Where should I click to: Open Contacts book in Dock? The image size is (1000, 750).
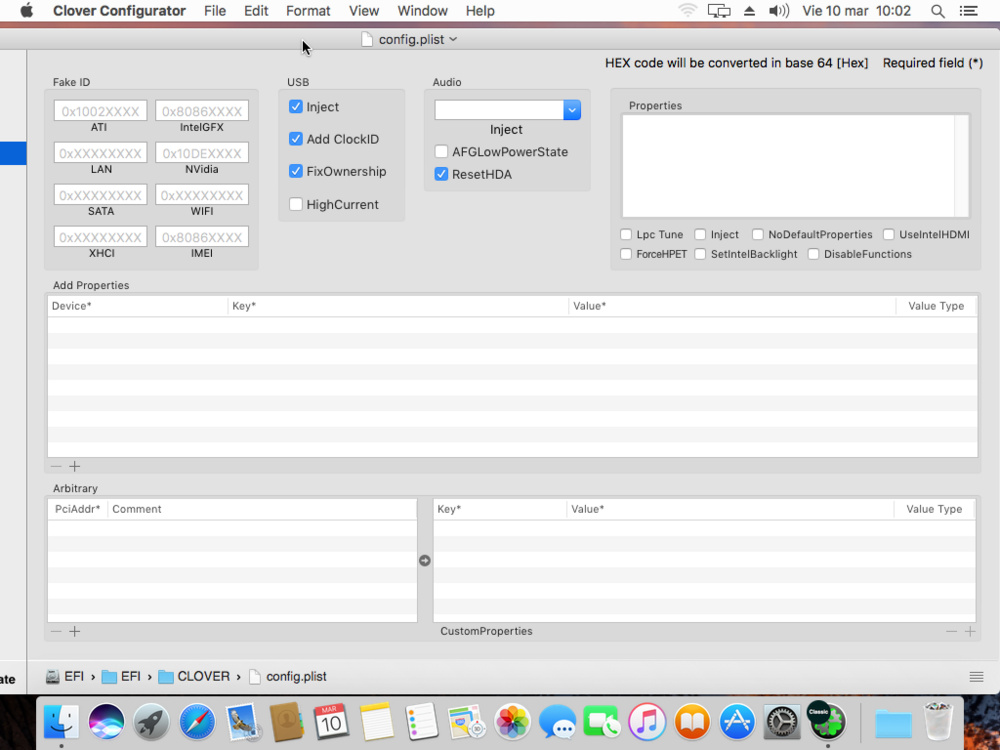coord(286,722)
